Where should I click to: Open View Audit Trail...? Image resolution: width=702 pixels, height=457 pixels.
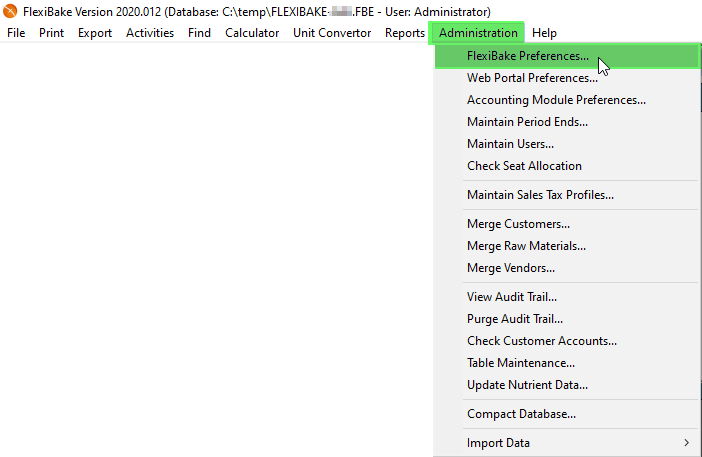point(567,297)
